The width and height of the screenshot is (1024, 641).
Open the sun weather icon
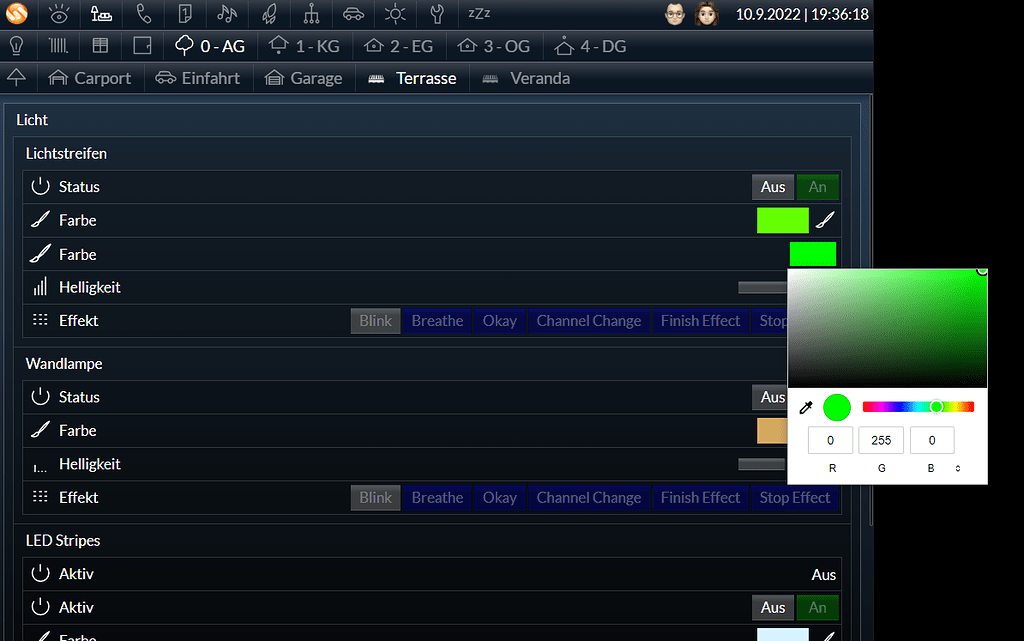tap(395, 14)
